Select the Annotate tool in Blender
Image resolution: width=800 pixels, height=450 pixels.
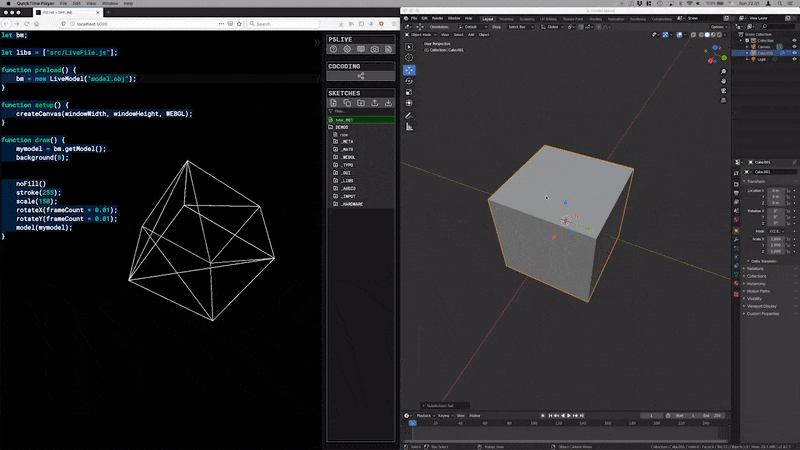[409, 116]
